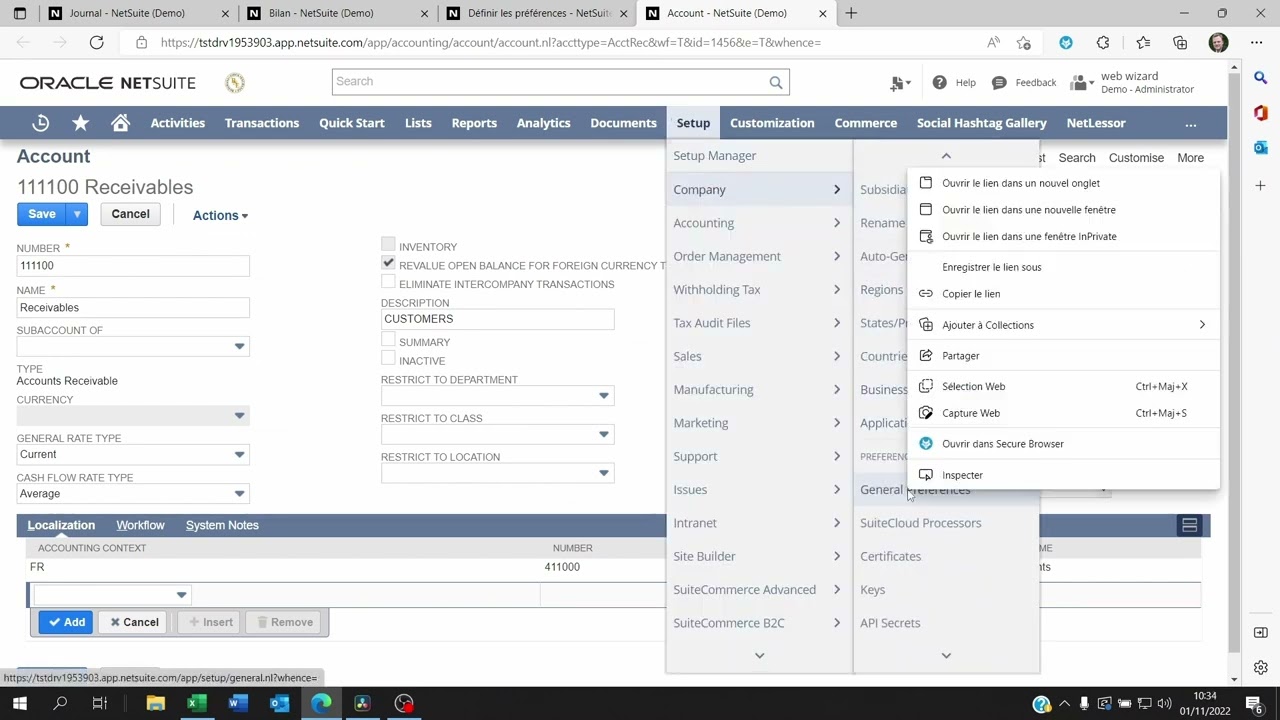Uncheck Revalue Open Balance for Foreign Currency

point(388,263)
